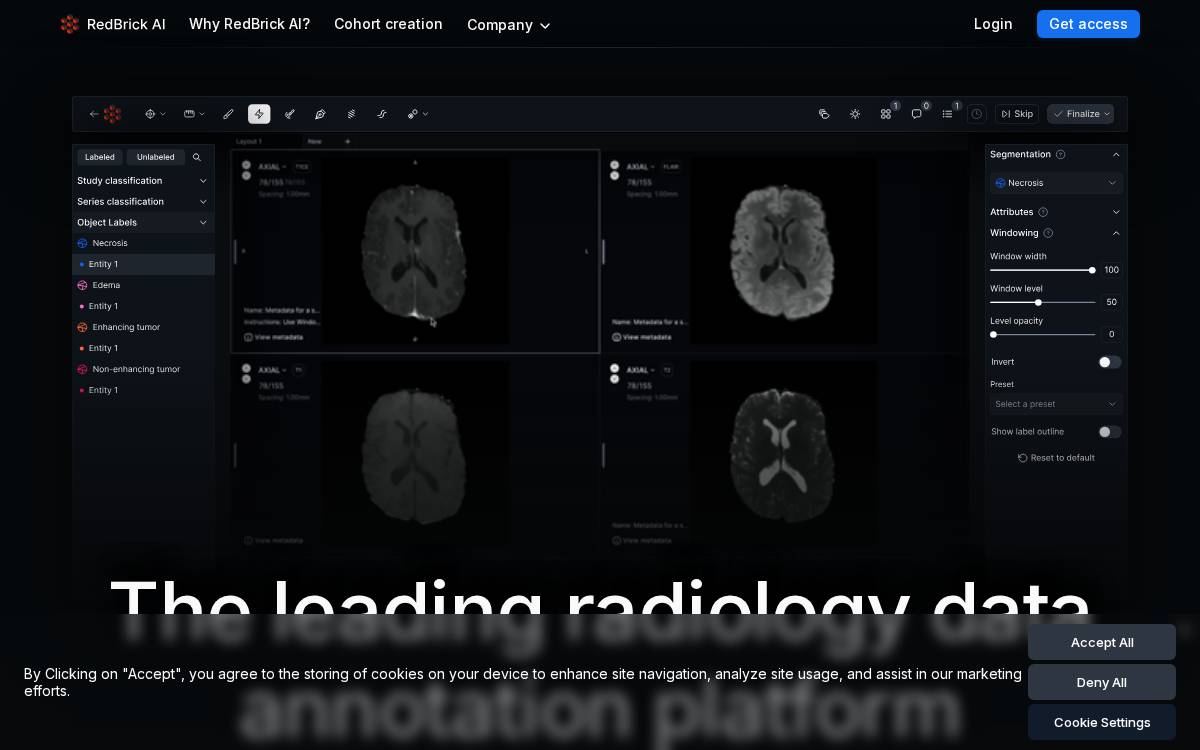Screen dimensions: 1200x750
Task: Expand the Series classification section
Action: click(x=143, y=202)
